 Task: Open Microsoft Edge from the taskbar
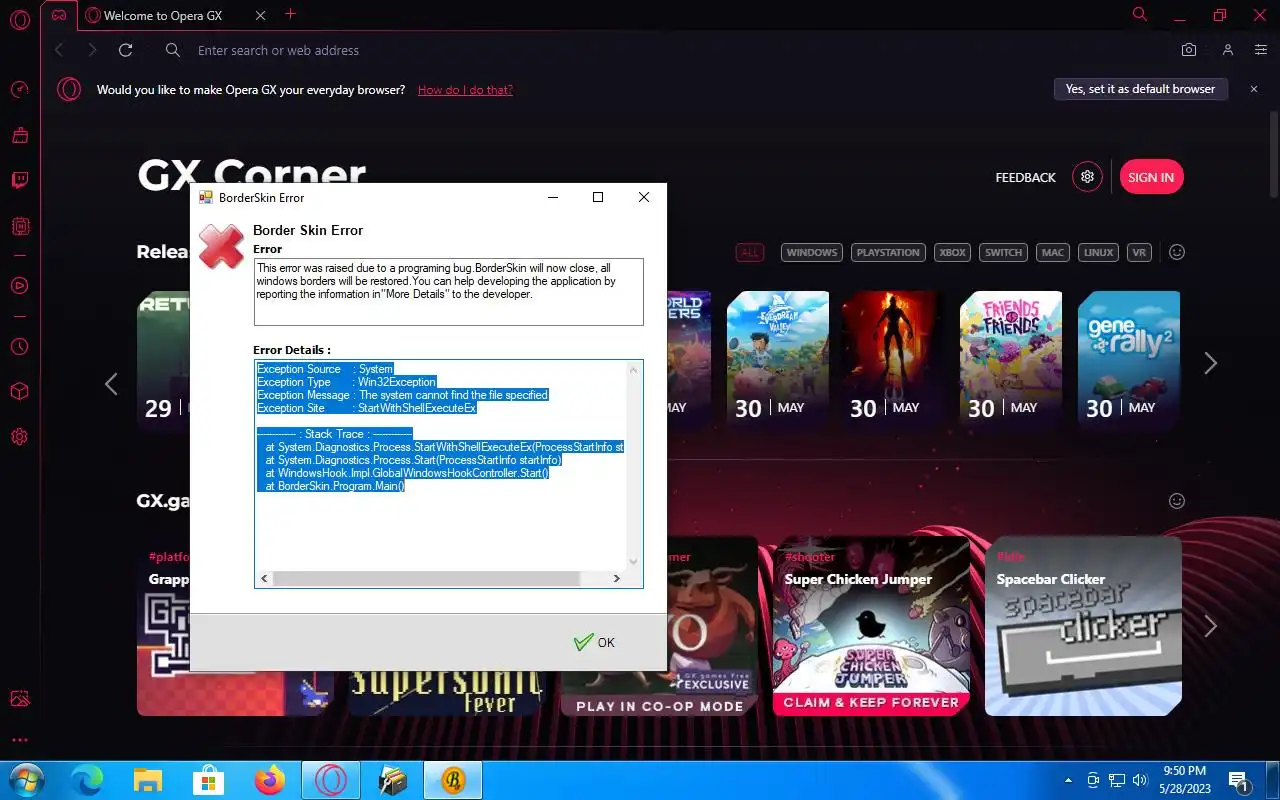click(87, 780)
